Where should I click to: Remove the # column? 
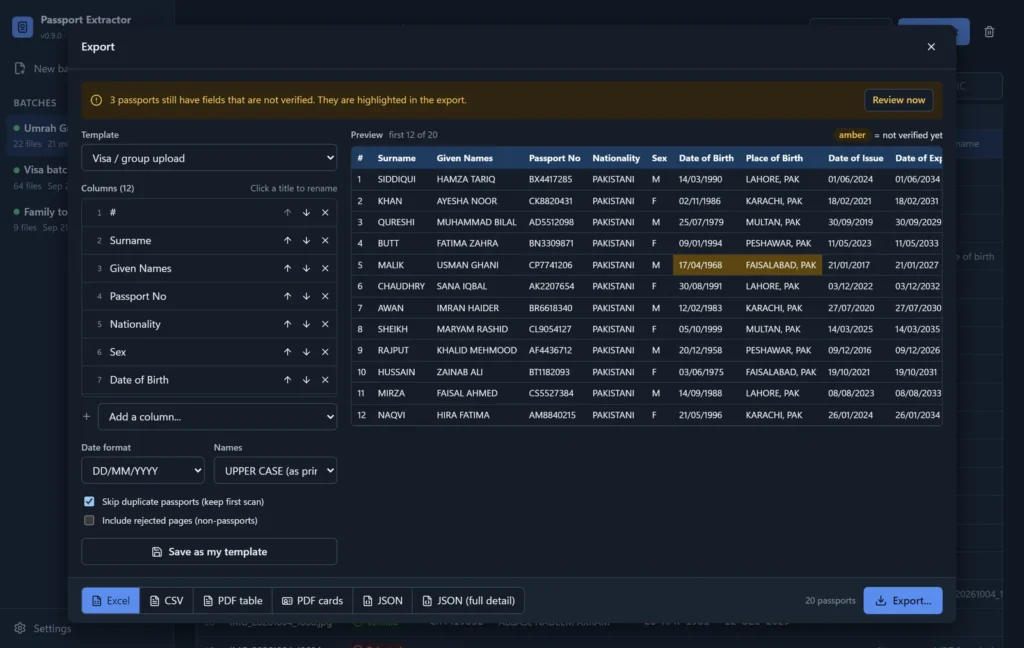(325, 212)
